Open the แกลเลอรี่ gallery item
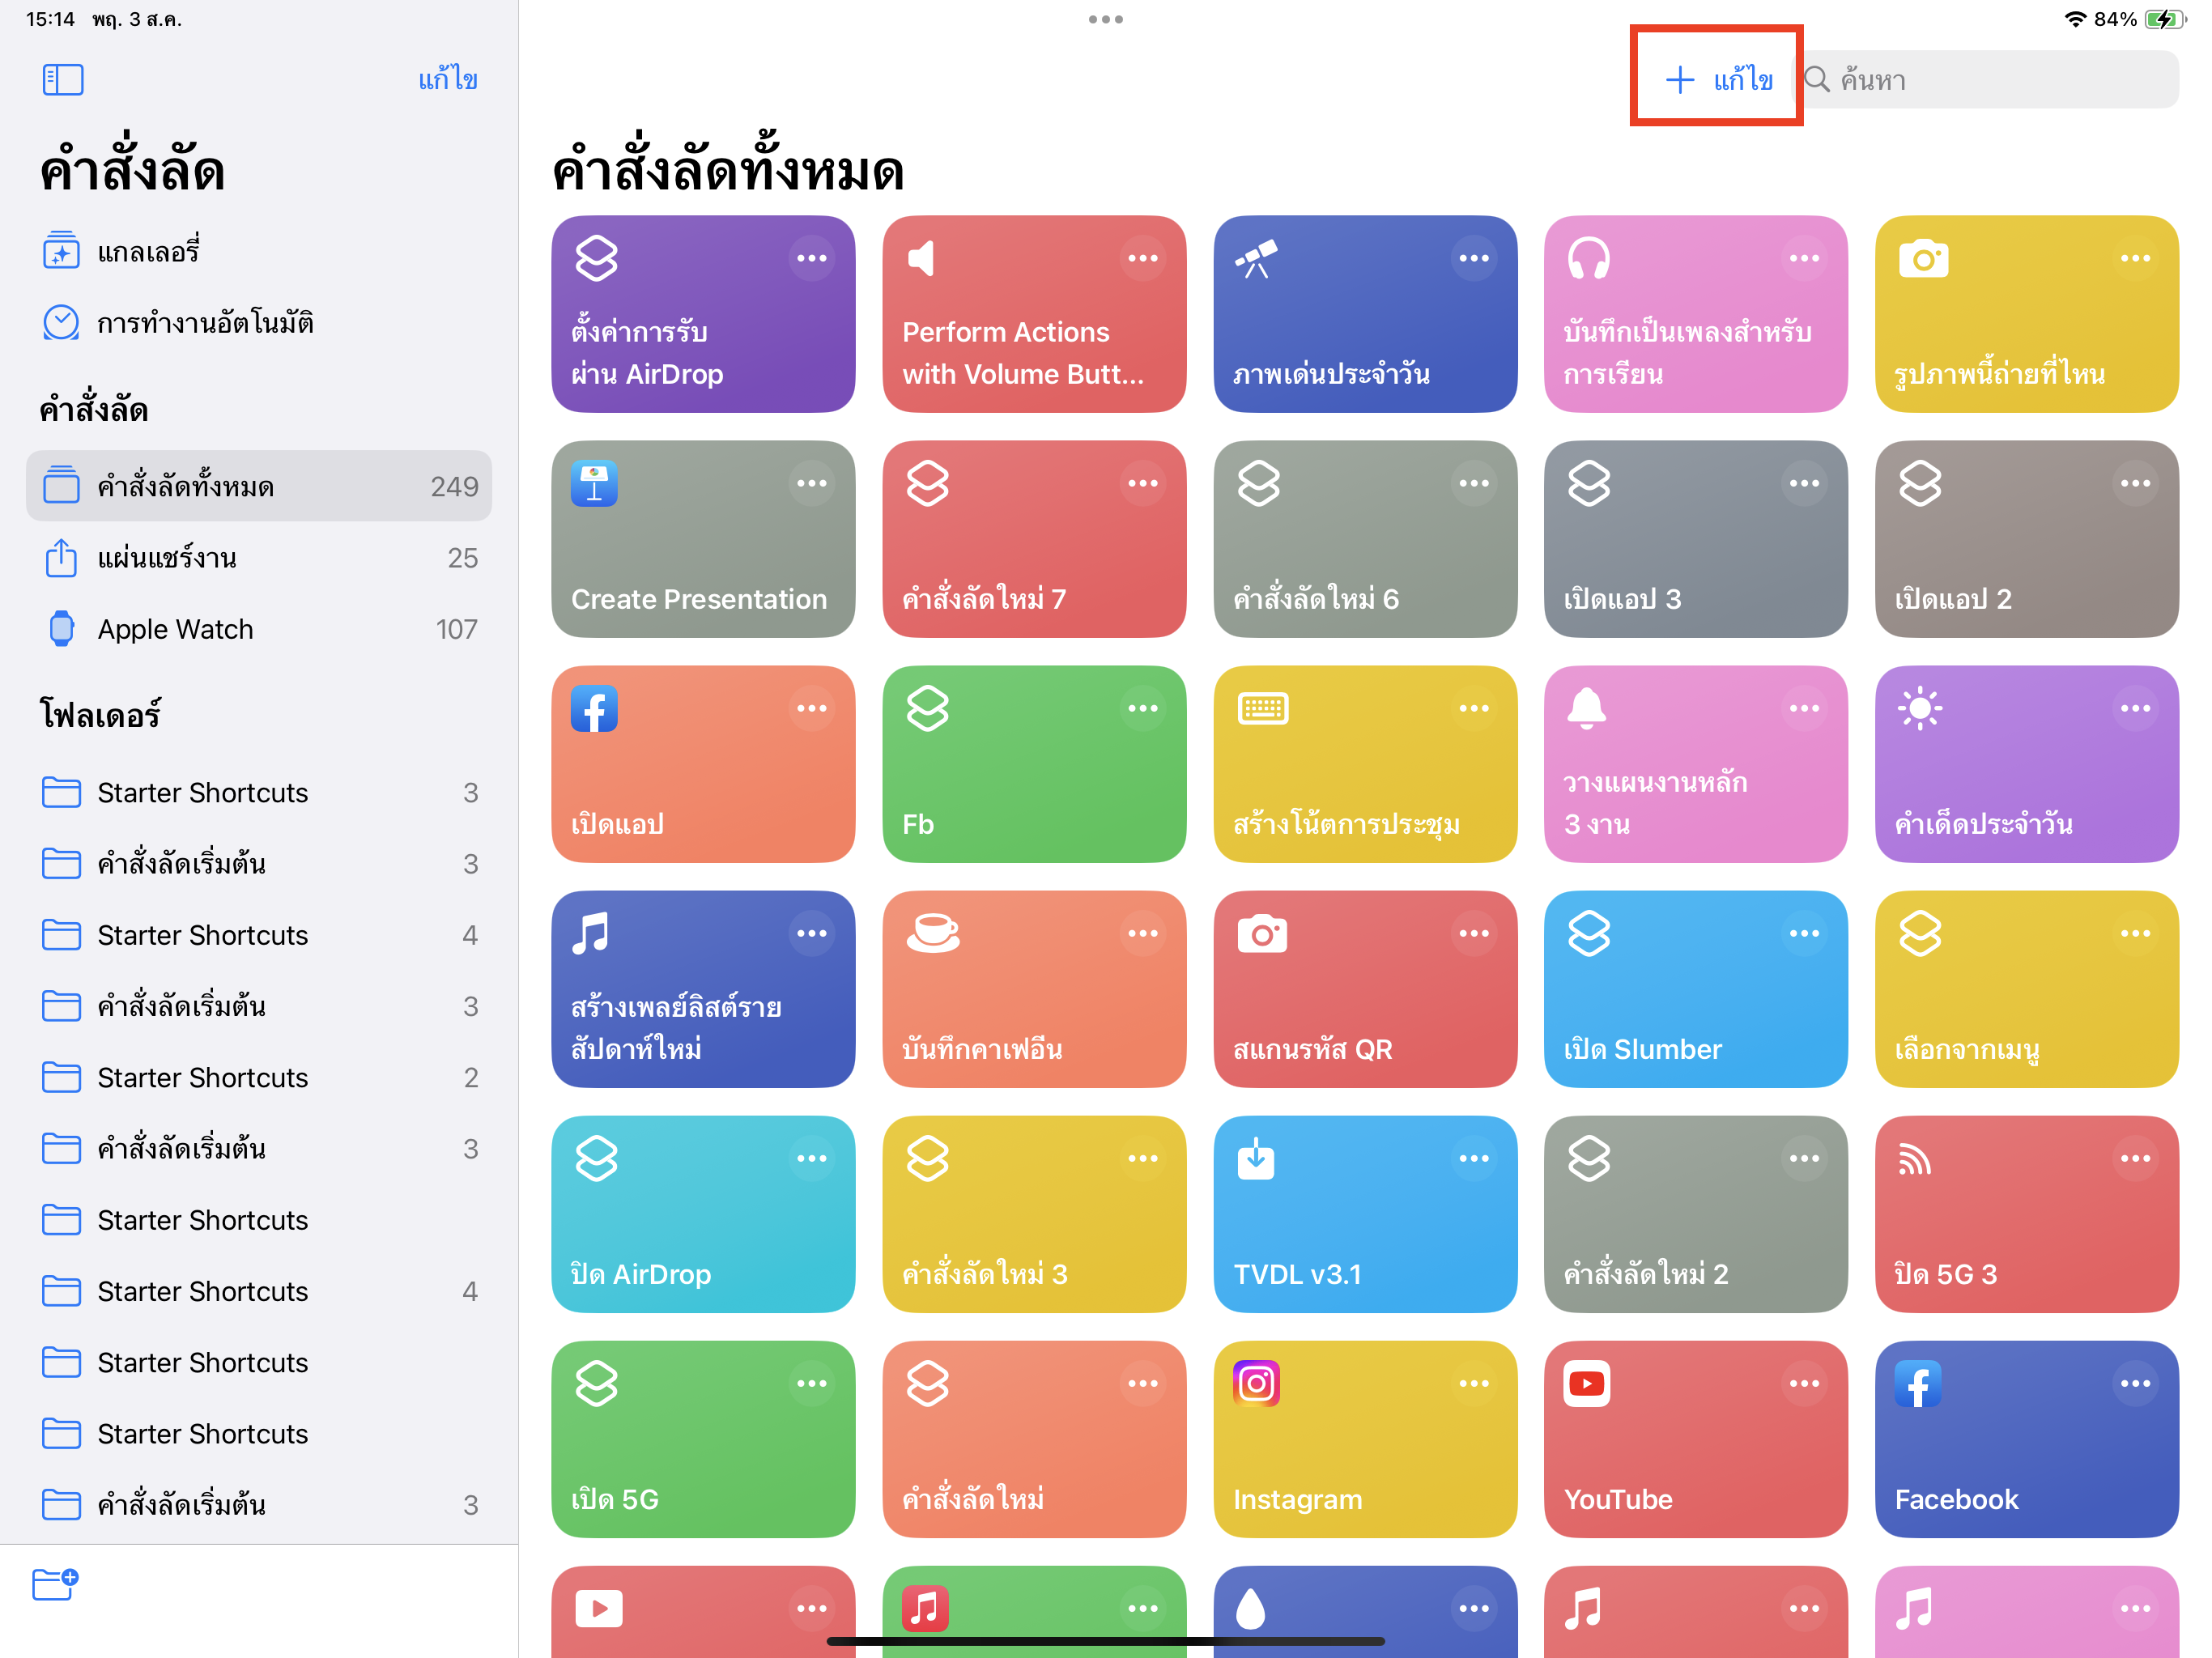This screenshot has height=1658, width=2212. click(148, 251)
